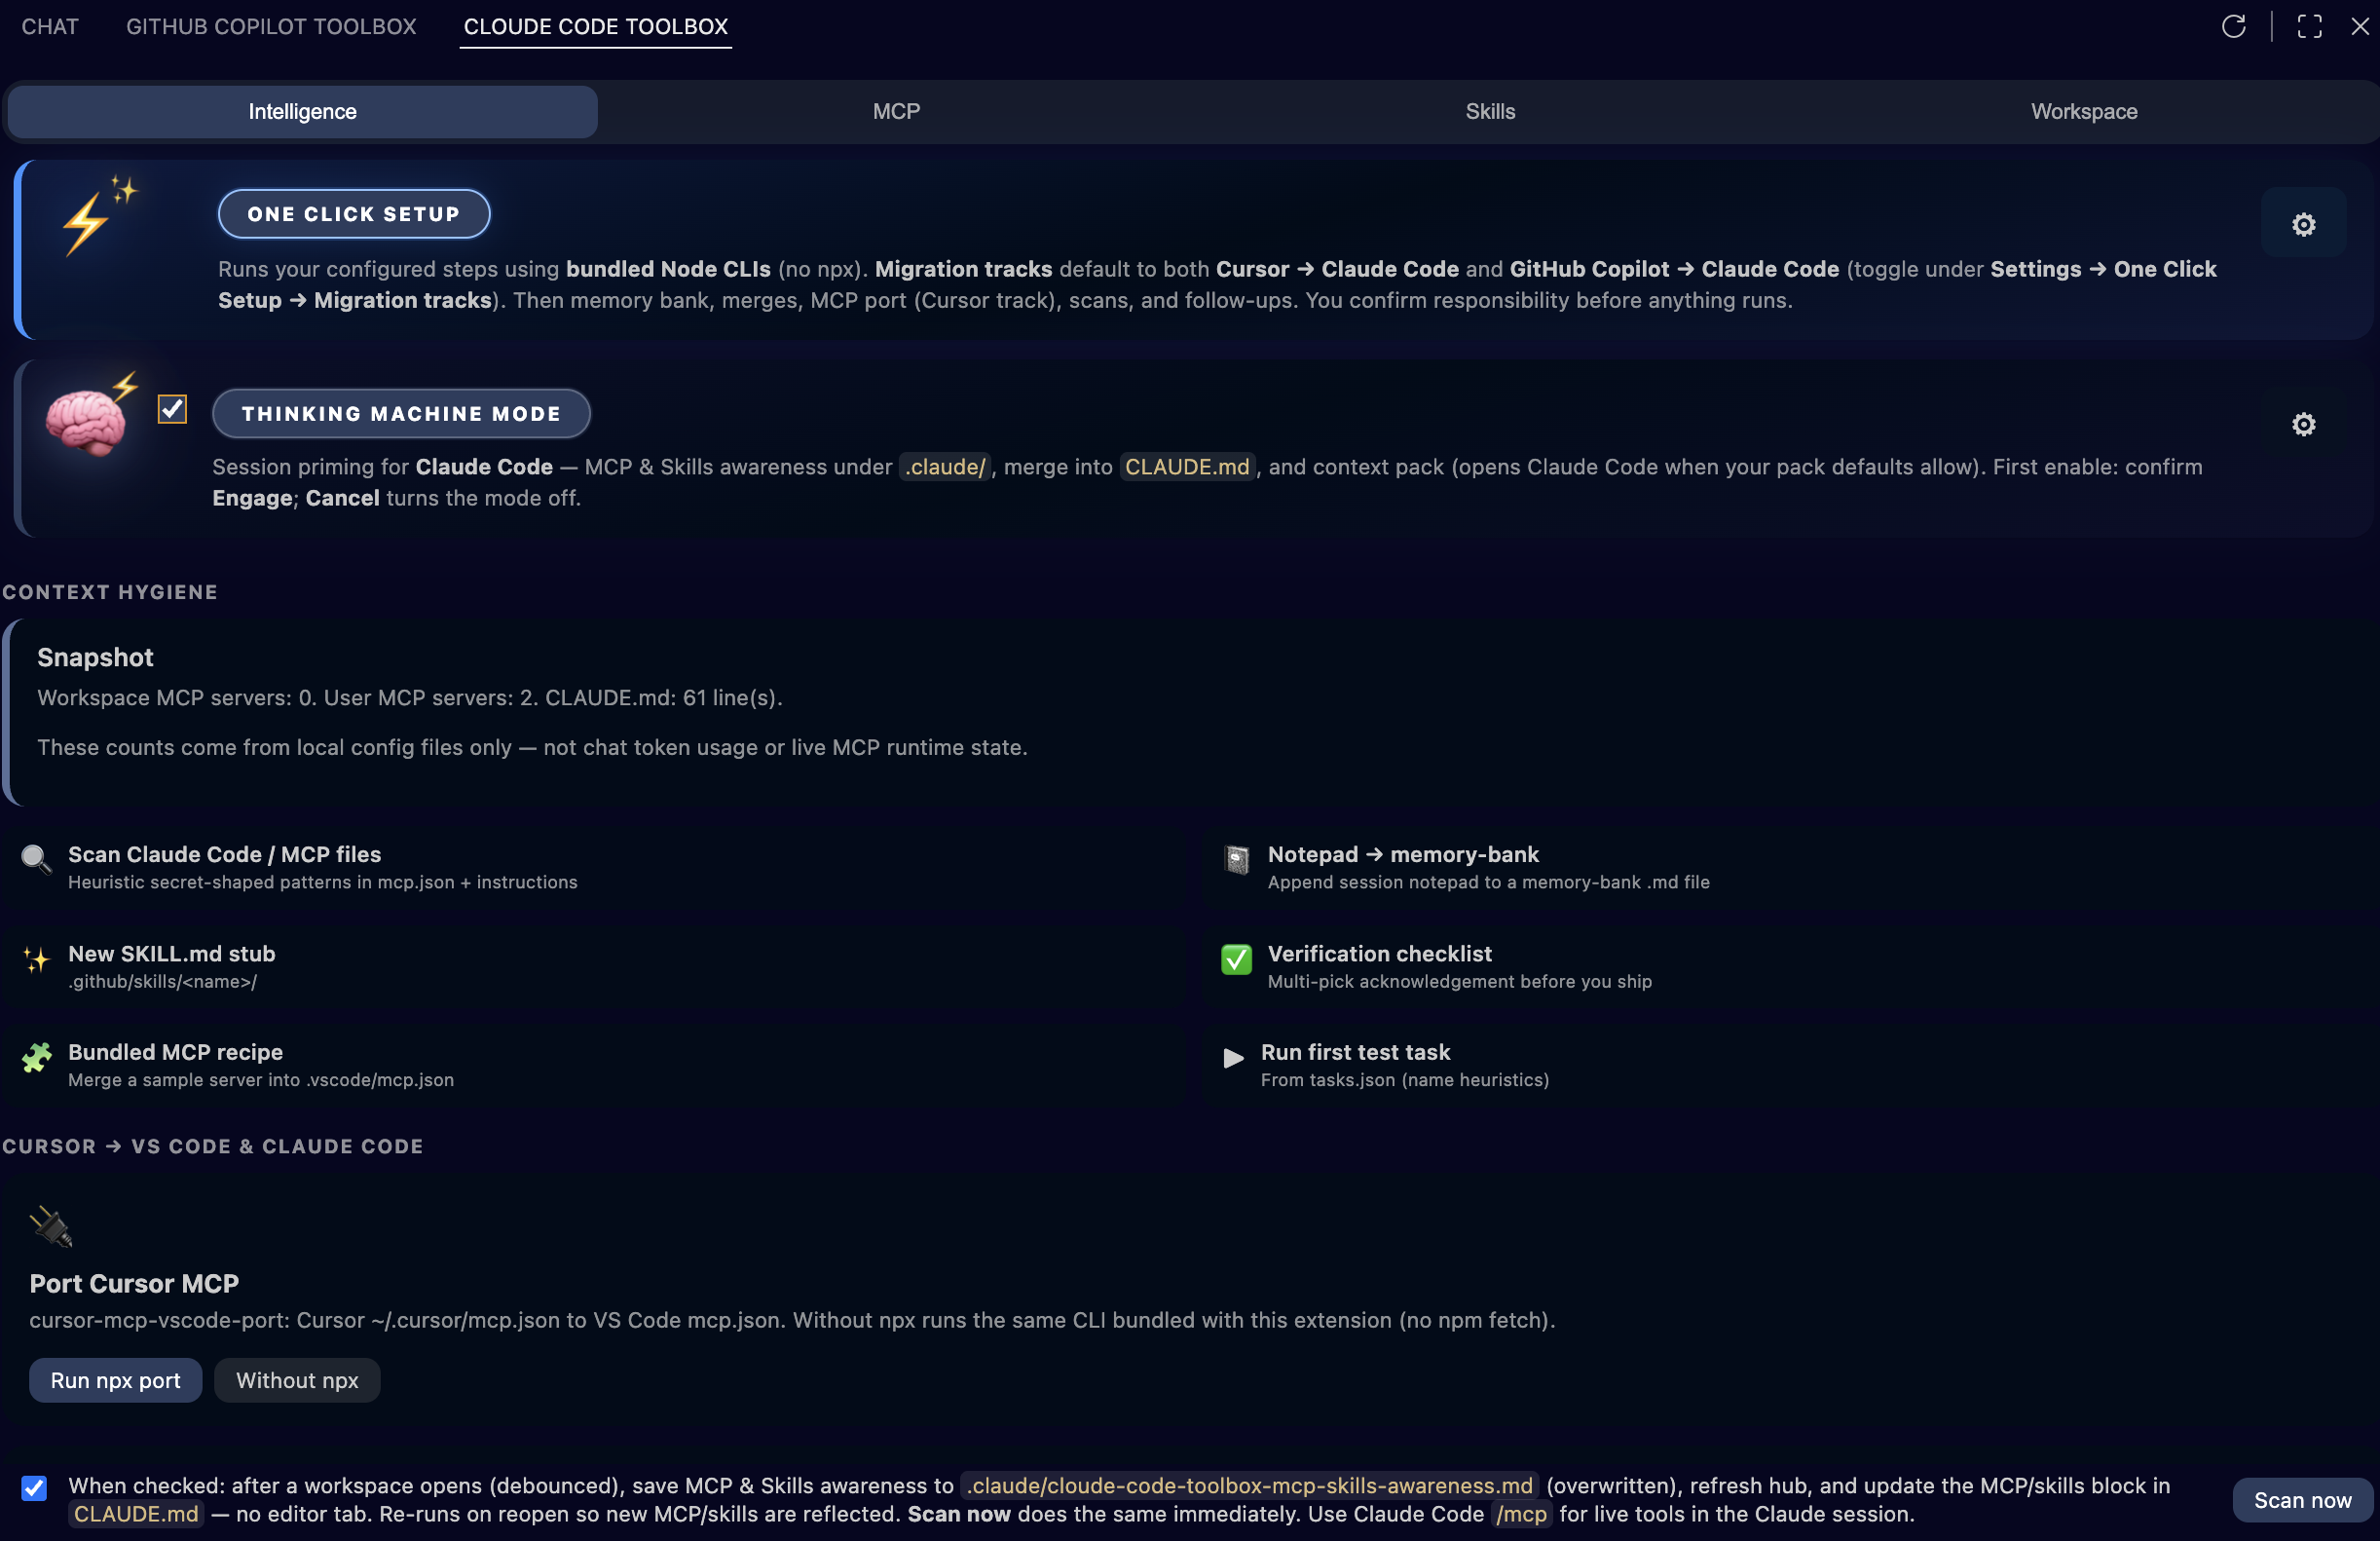The height and width of the screenshot is (1541, 2380).
Task: Uncheck the workspace awareness auto-save checkbox
Action: (x=34, y=1488)
